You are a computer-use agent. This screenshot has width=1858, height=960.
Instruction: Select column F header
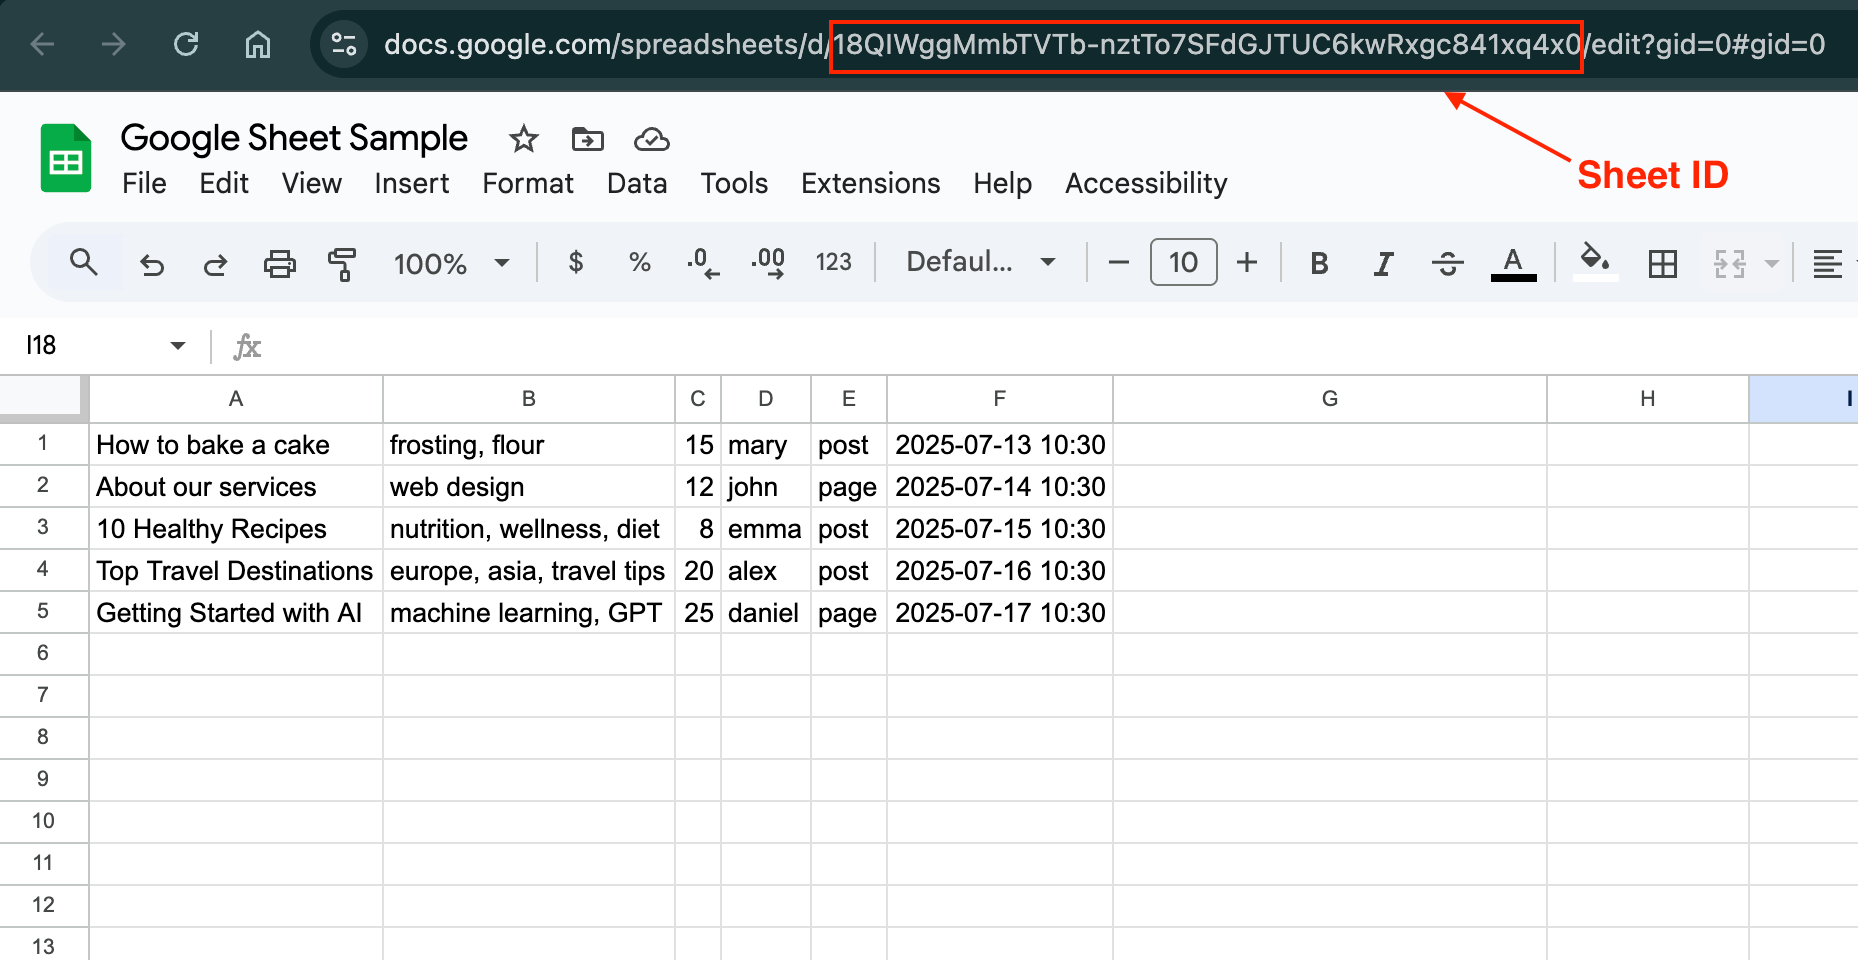coord(1000,399)
